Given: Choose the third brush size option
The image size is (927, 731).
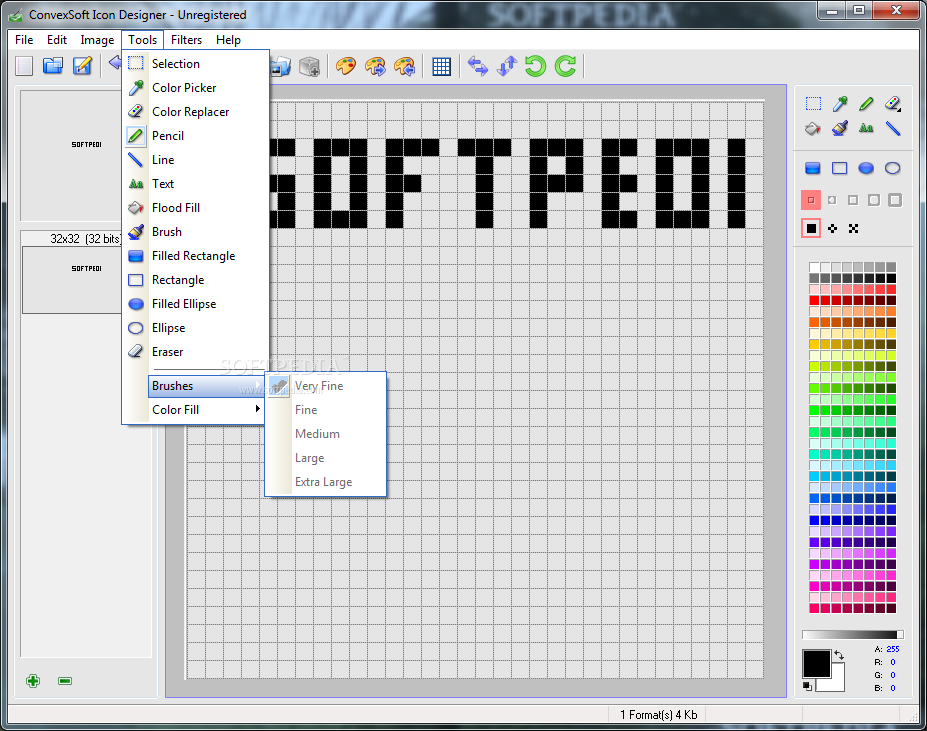Looking at the screenshot, I should tap(853, 200).
